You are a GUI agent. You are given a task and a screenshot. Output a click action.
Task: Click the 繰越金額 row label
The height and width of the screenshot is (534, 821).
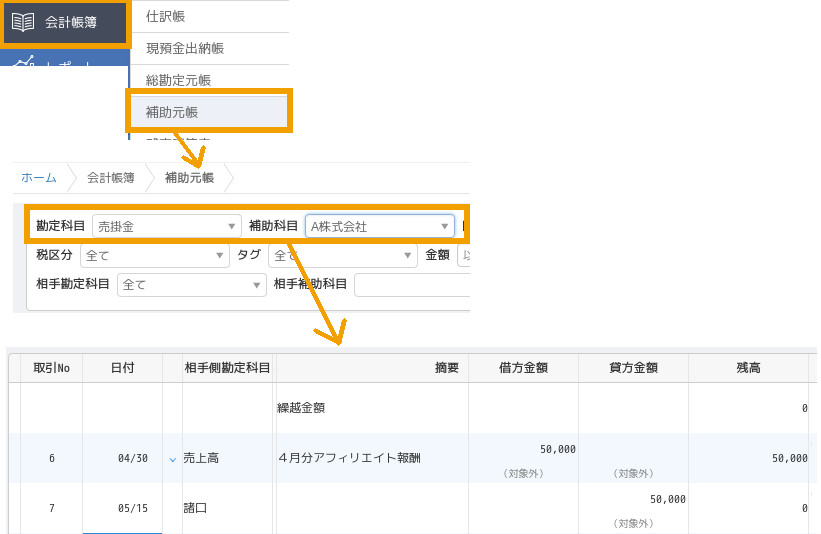tap(301, 408)
